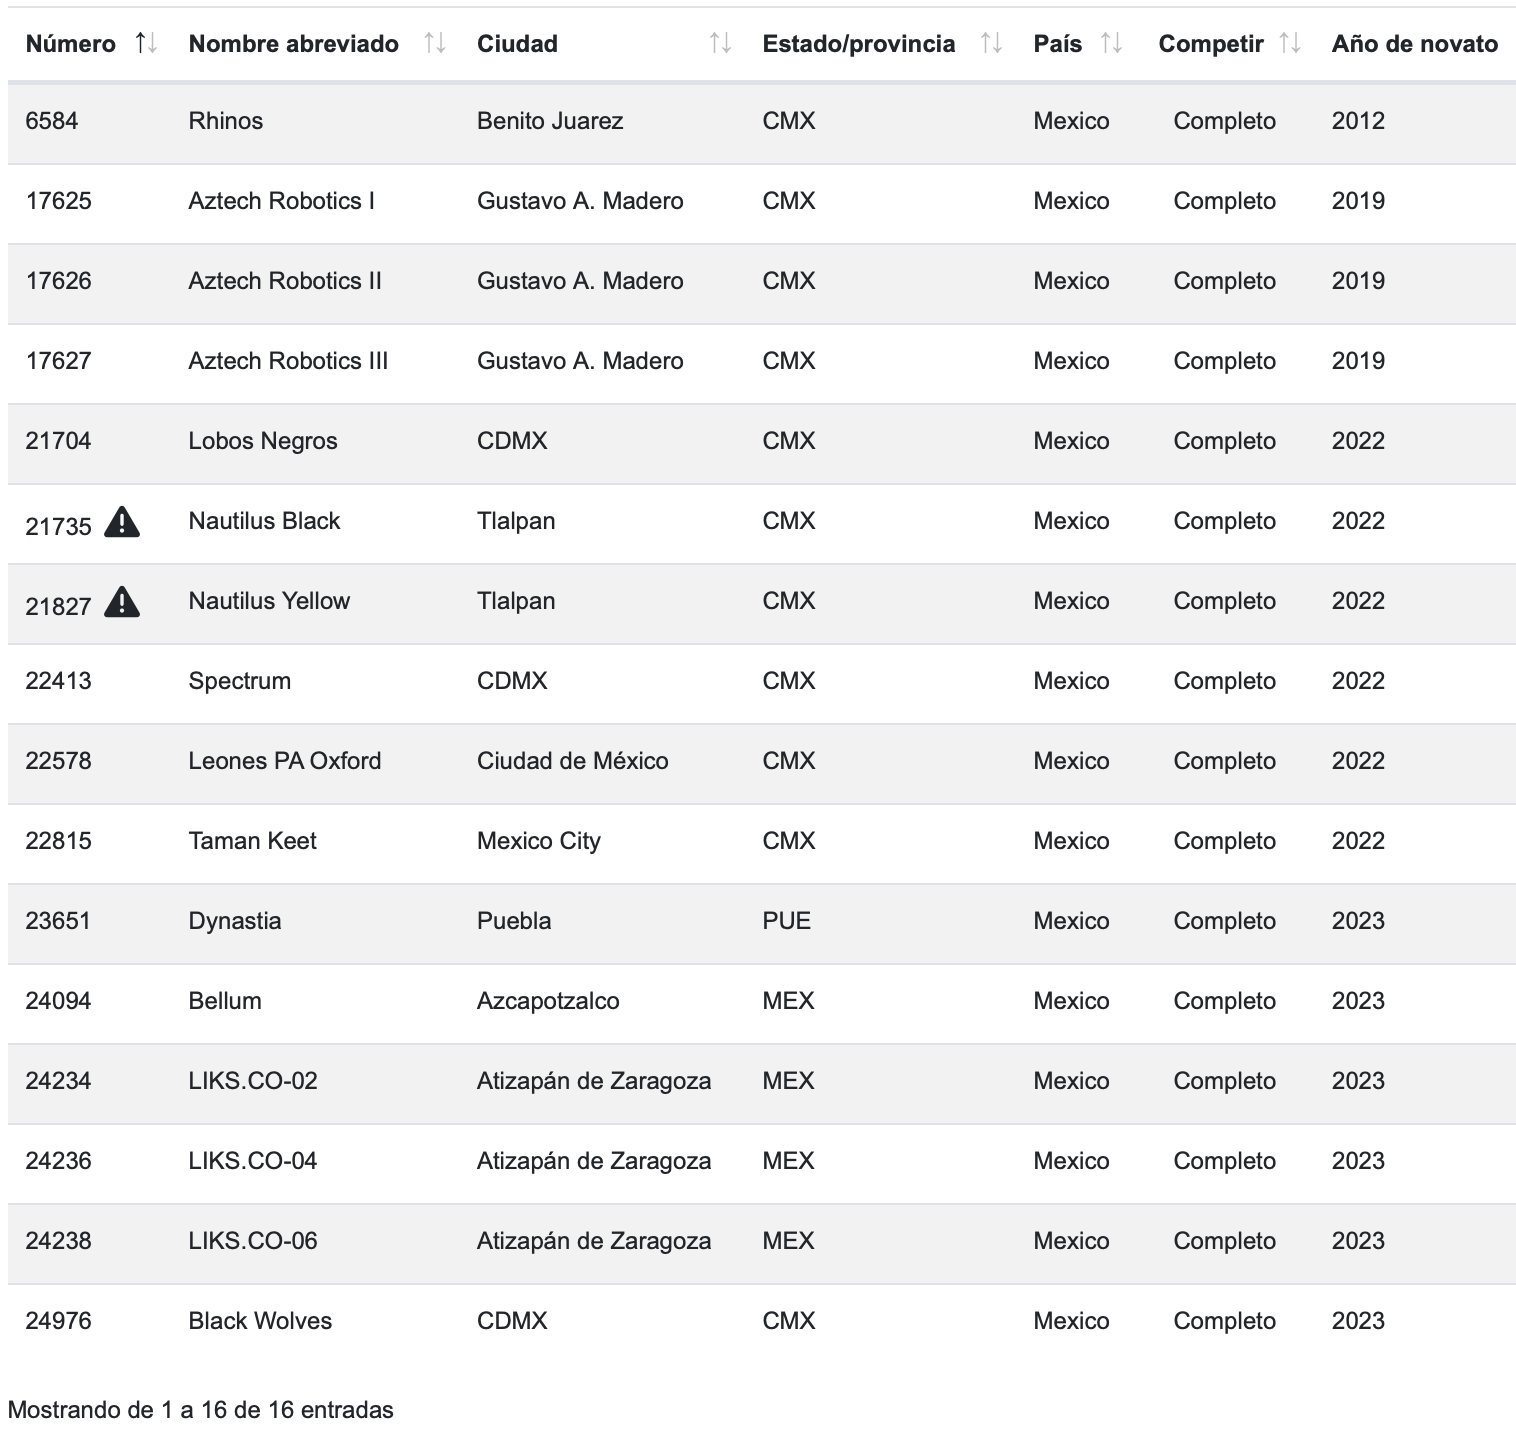Click the Black Wolves team entry
The height and width of the screenshot is (1432, 1516).
[260, 1321]
